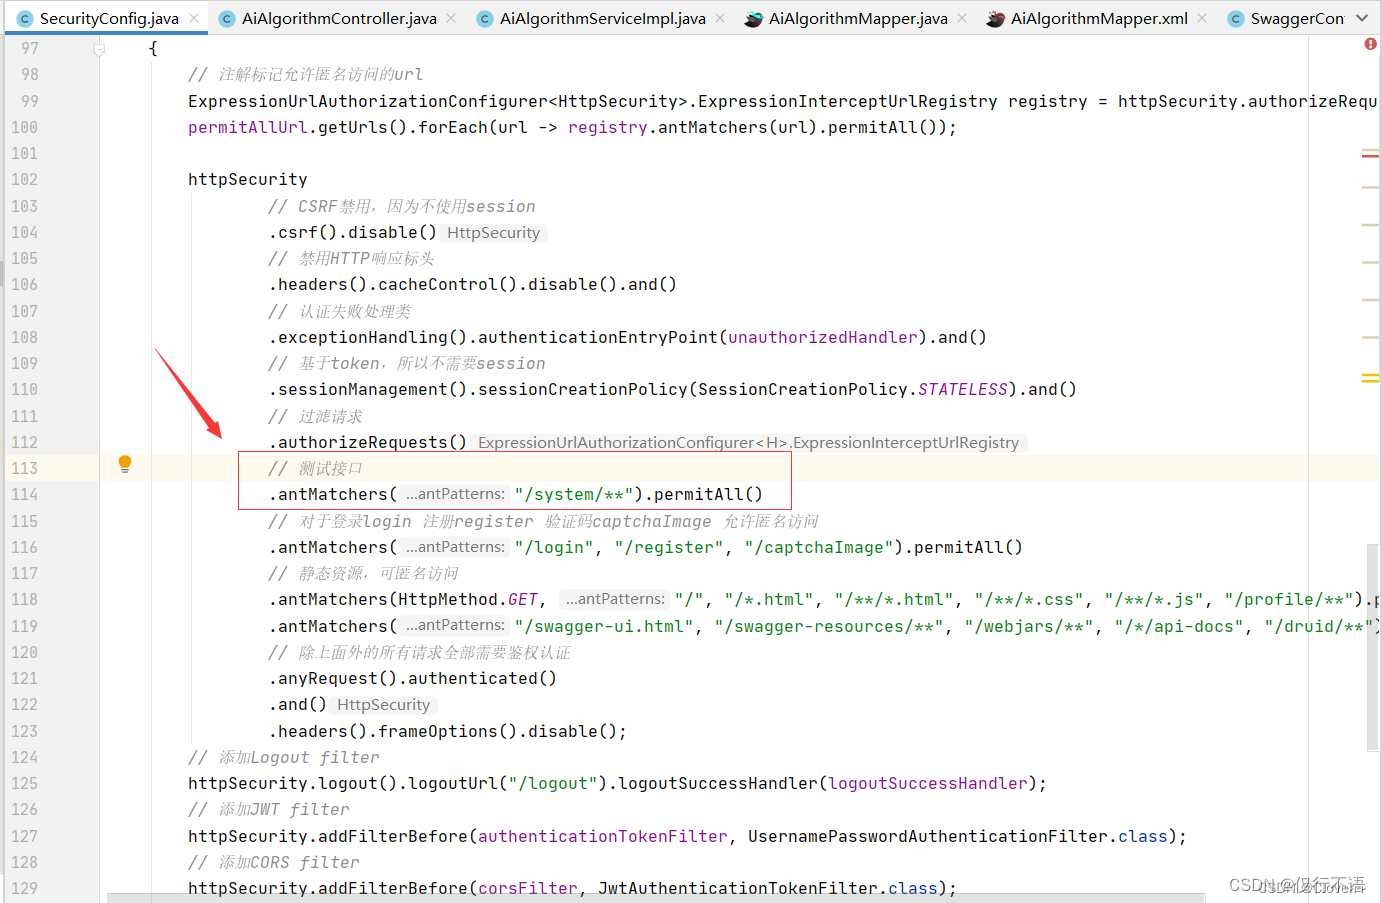Image resolution: width=1381 pixels, height=903 pixels.
Task: Collapse the code block at line 97
Action: tap(99, 49)
